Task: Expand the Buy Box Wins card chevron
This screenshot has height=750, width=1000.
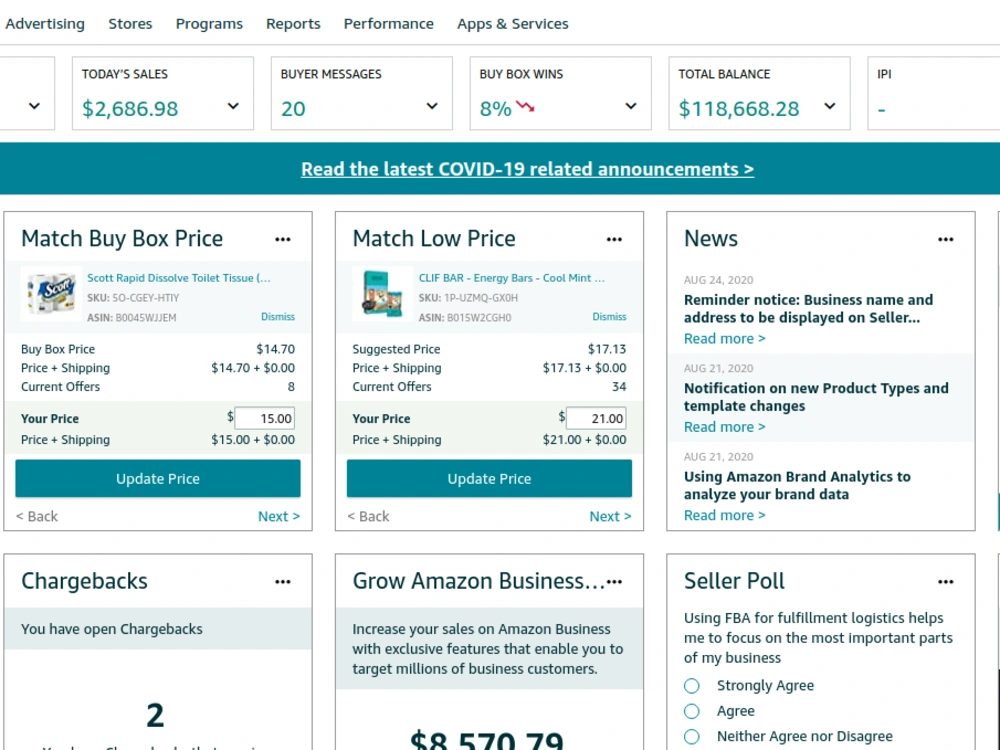Action: pos(631,107)
